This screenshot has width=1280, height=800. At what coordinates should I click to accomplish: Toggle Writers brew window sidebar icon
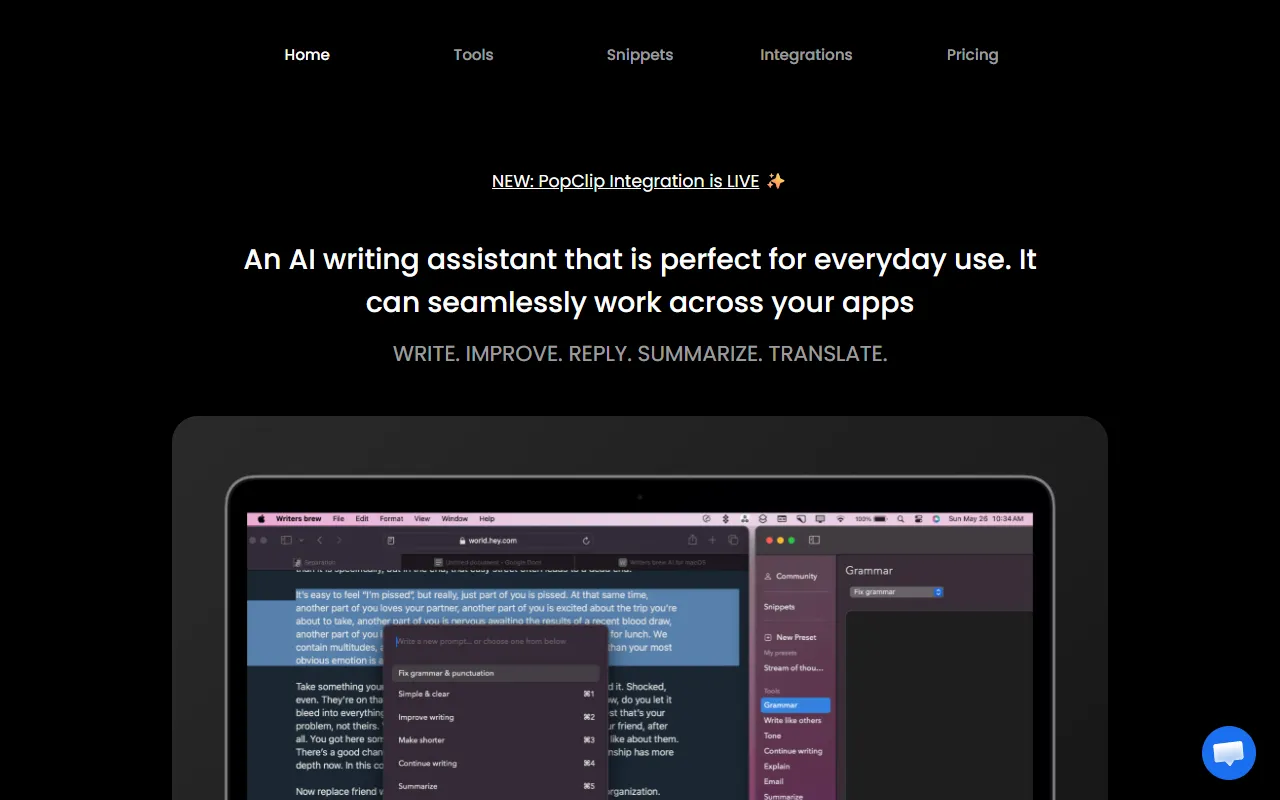point(814,540)
